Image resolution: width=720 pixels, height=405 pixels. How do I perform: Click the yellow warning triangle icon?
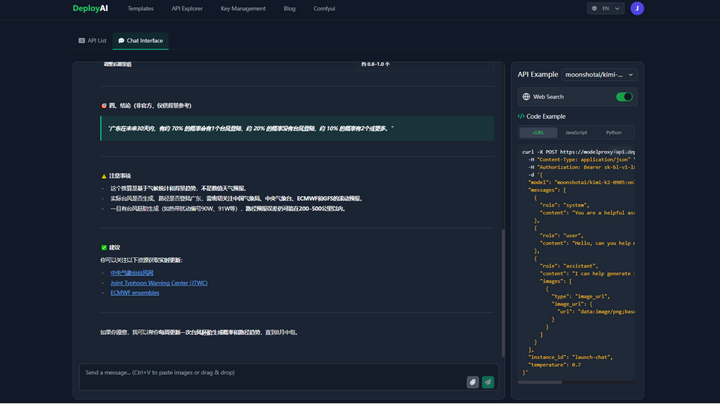(x=104, y=176)
